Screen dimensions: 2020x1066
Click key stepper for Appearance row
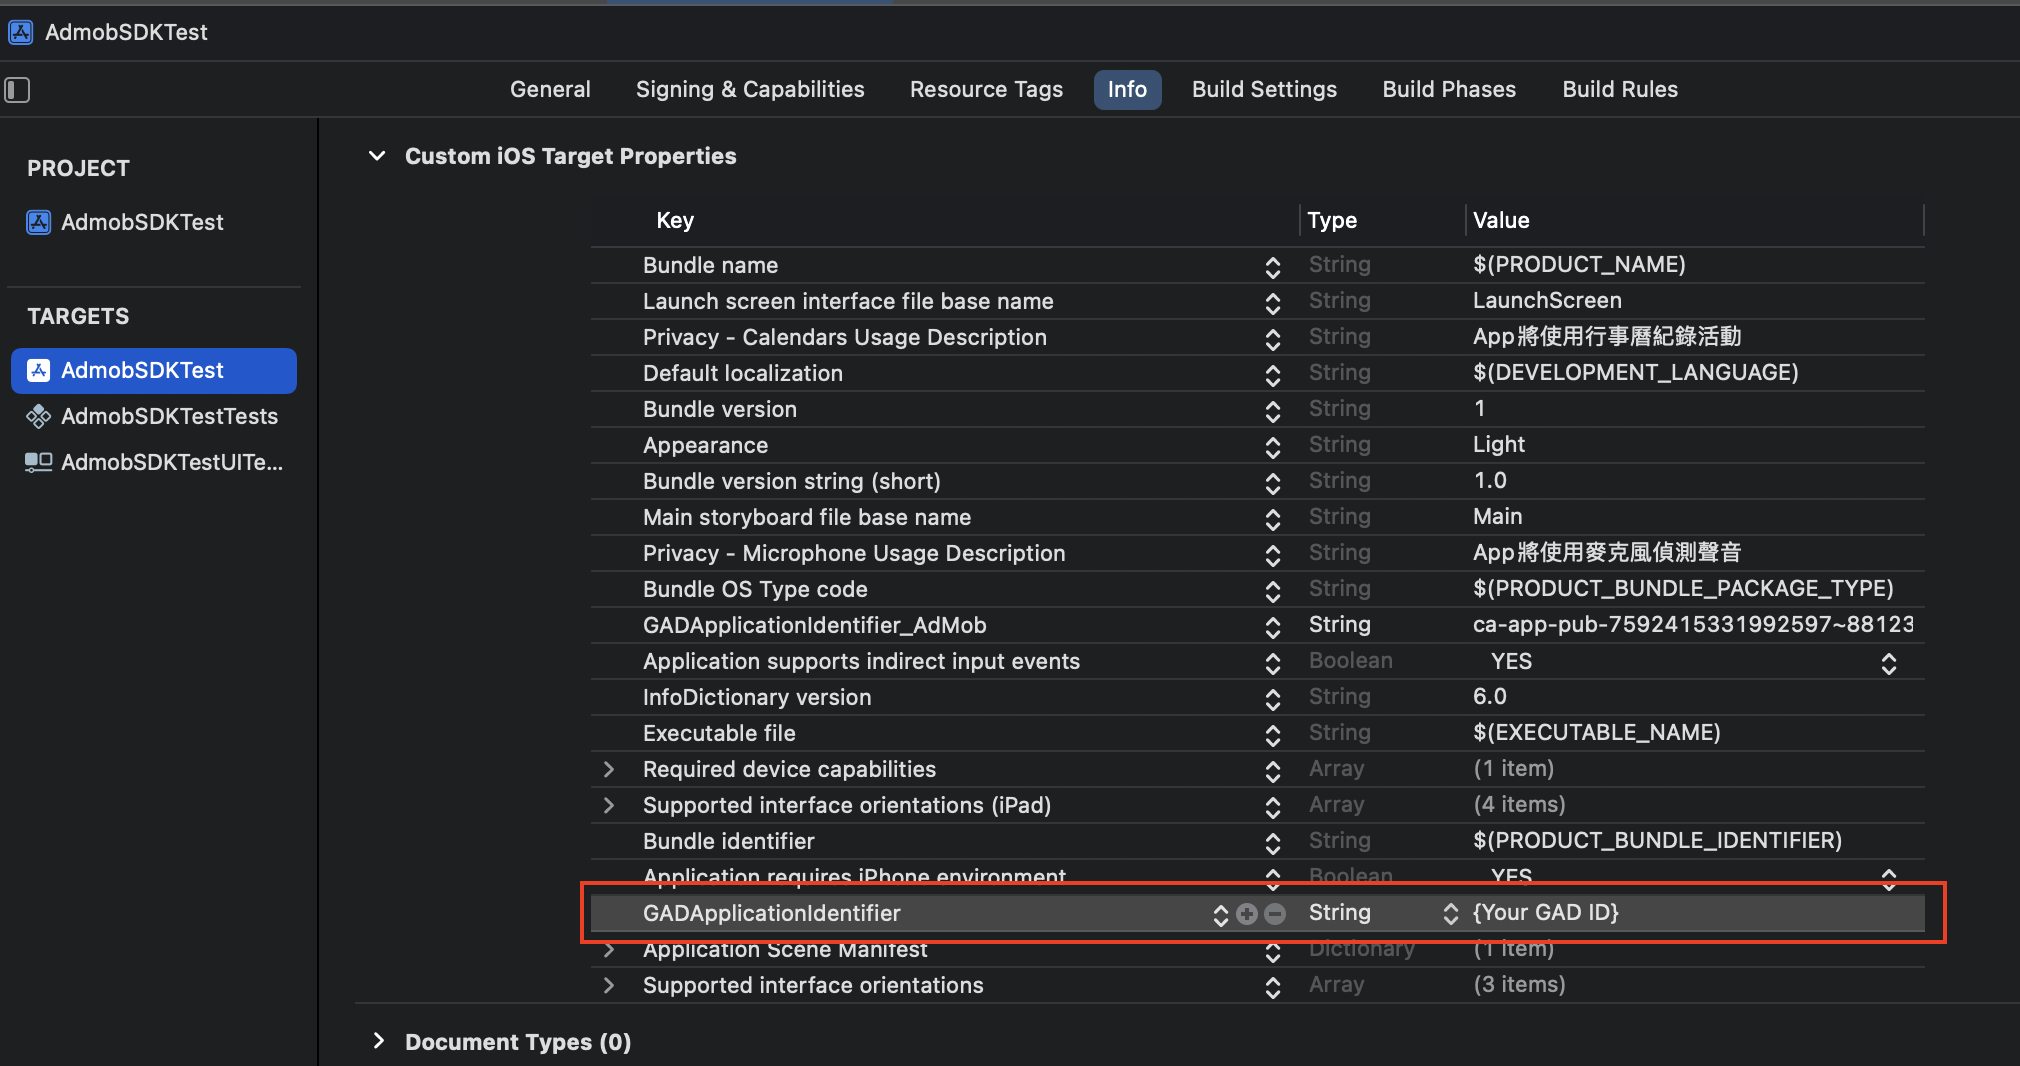coord(1272,447)
